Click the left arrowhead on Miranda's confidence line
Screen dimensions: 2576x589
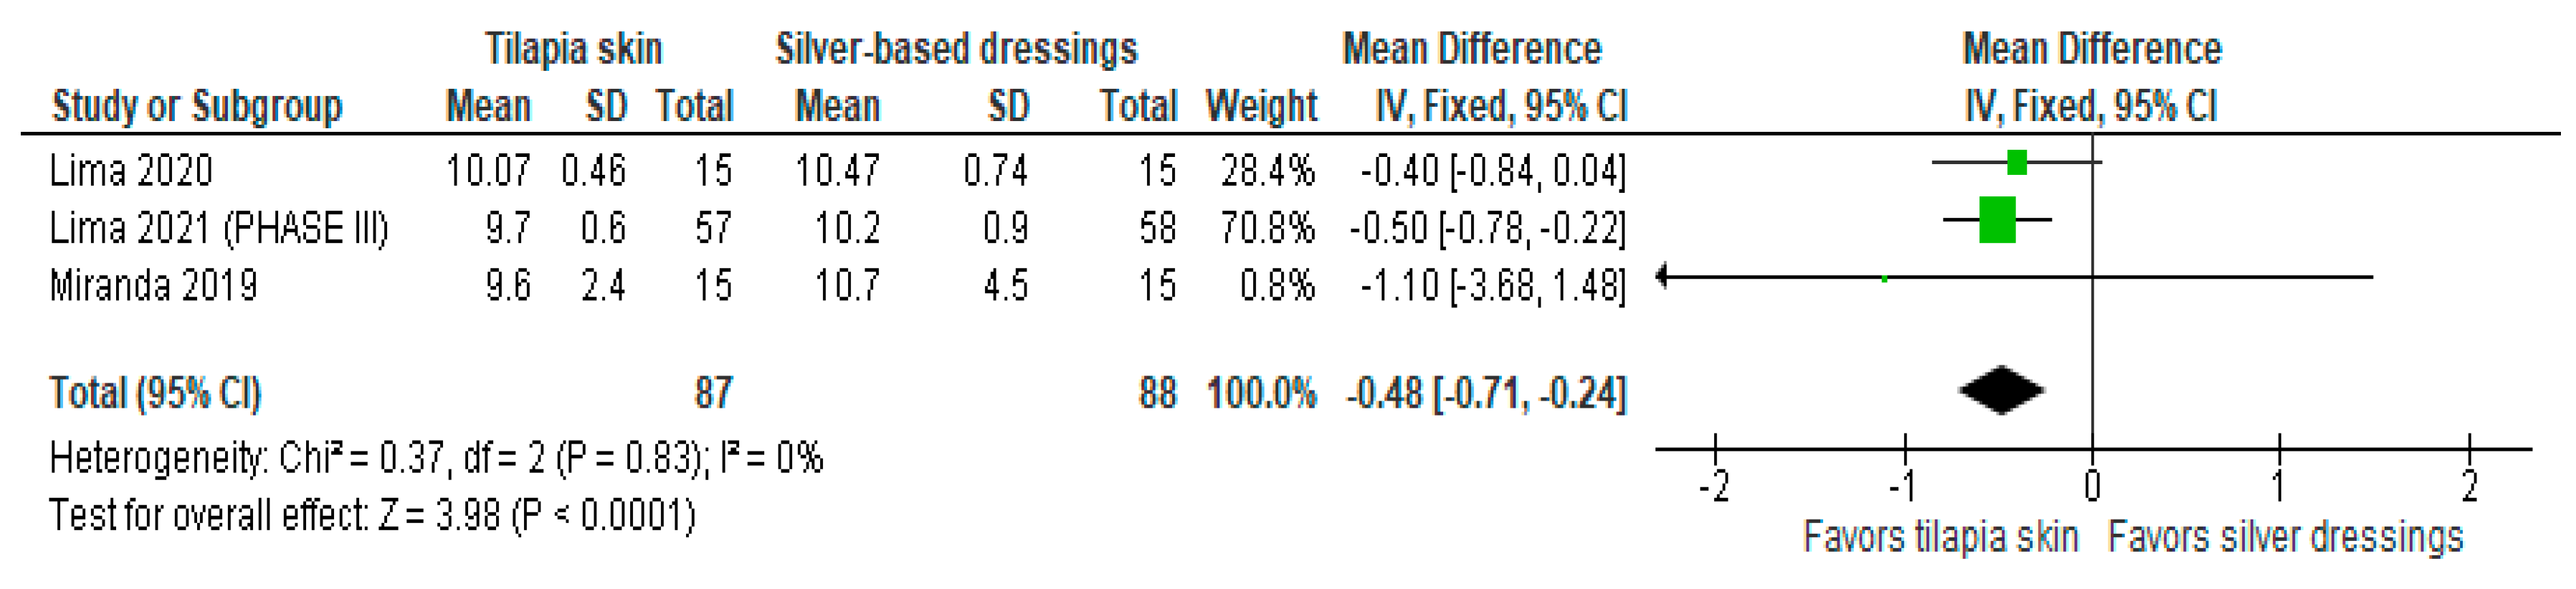[1663, 275]
